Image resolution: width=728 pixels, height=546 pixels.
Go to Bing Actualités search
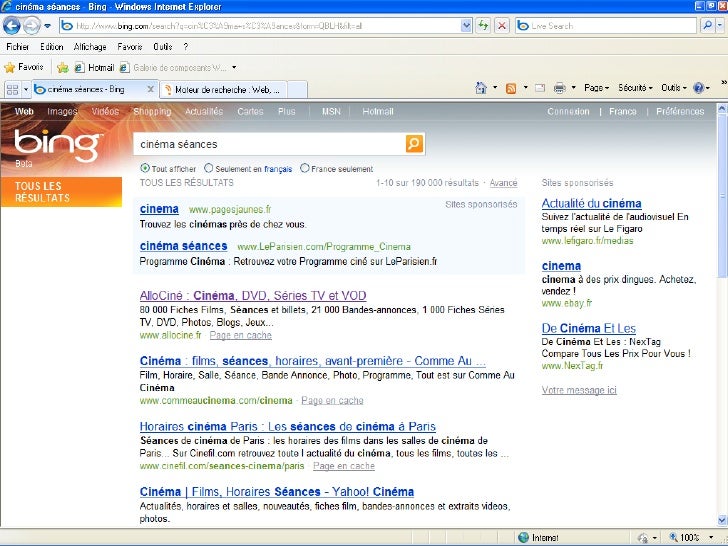coord(204,111)
